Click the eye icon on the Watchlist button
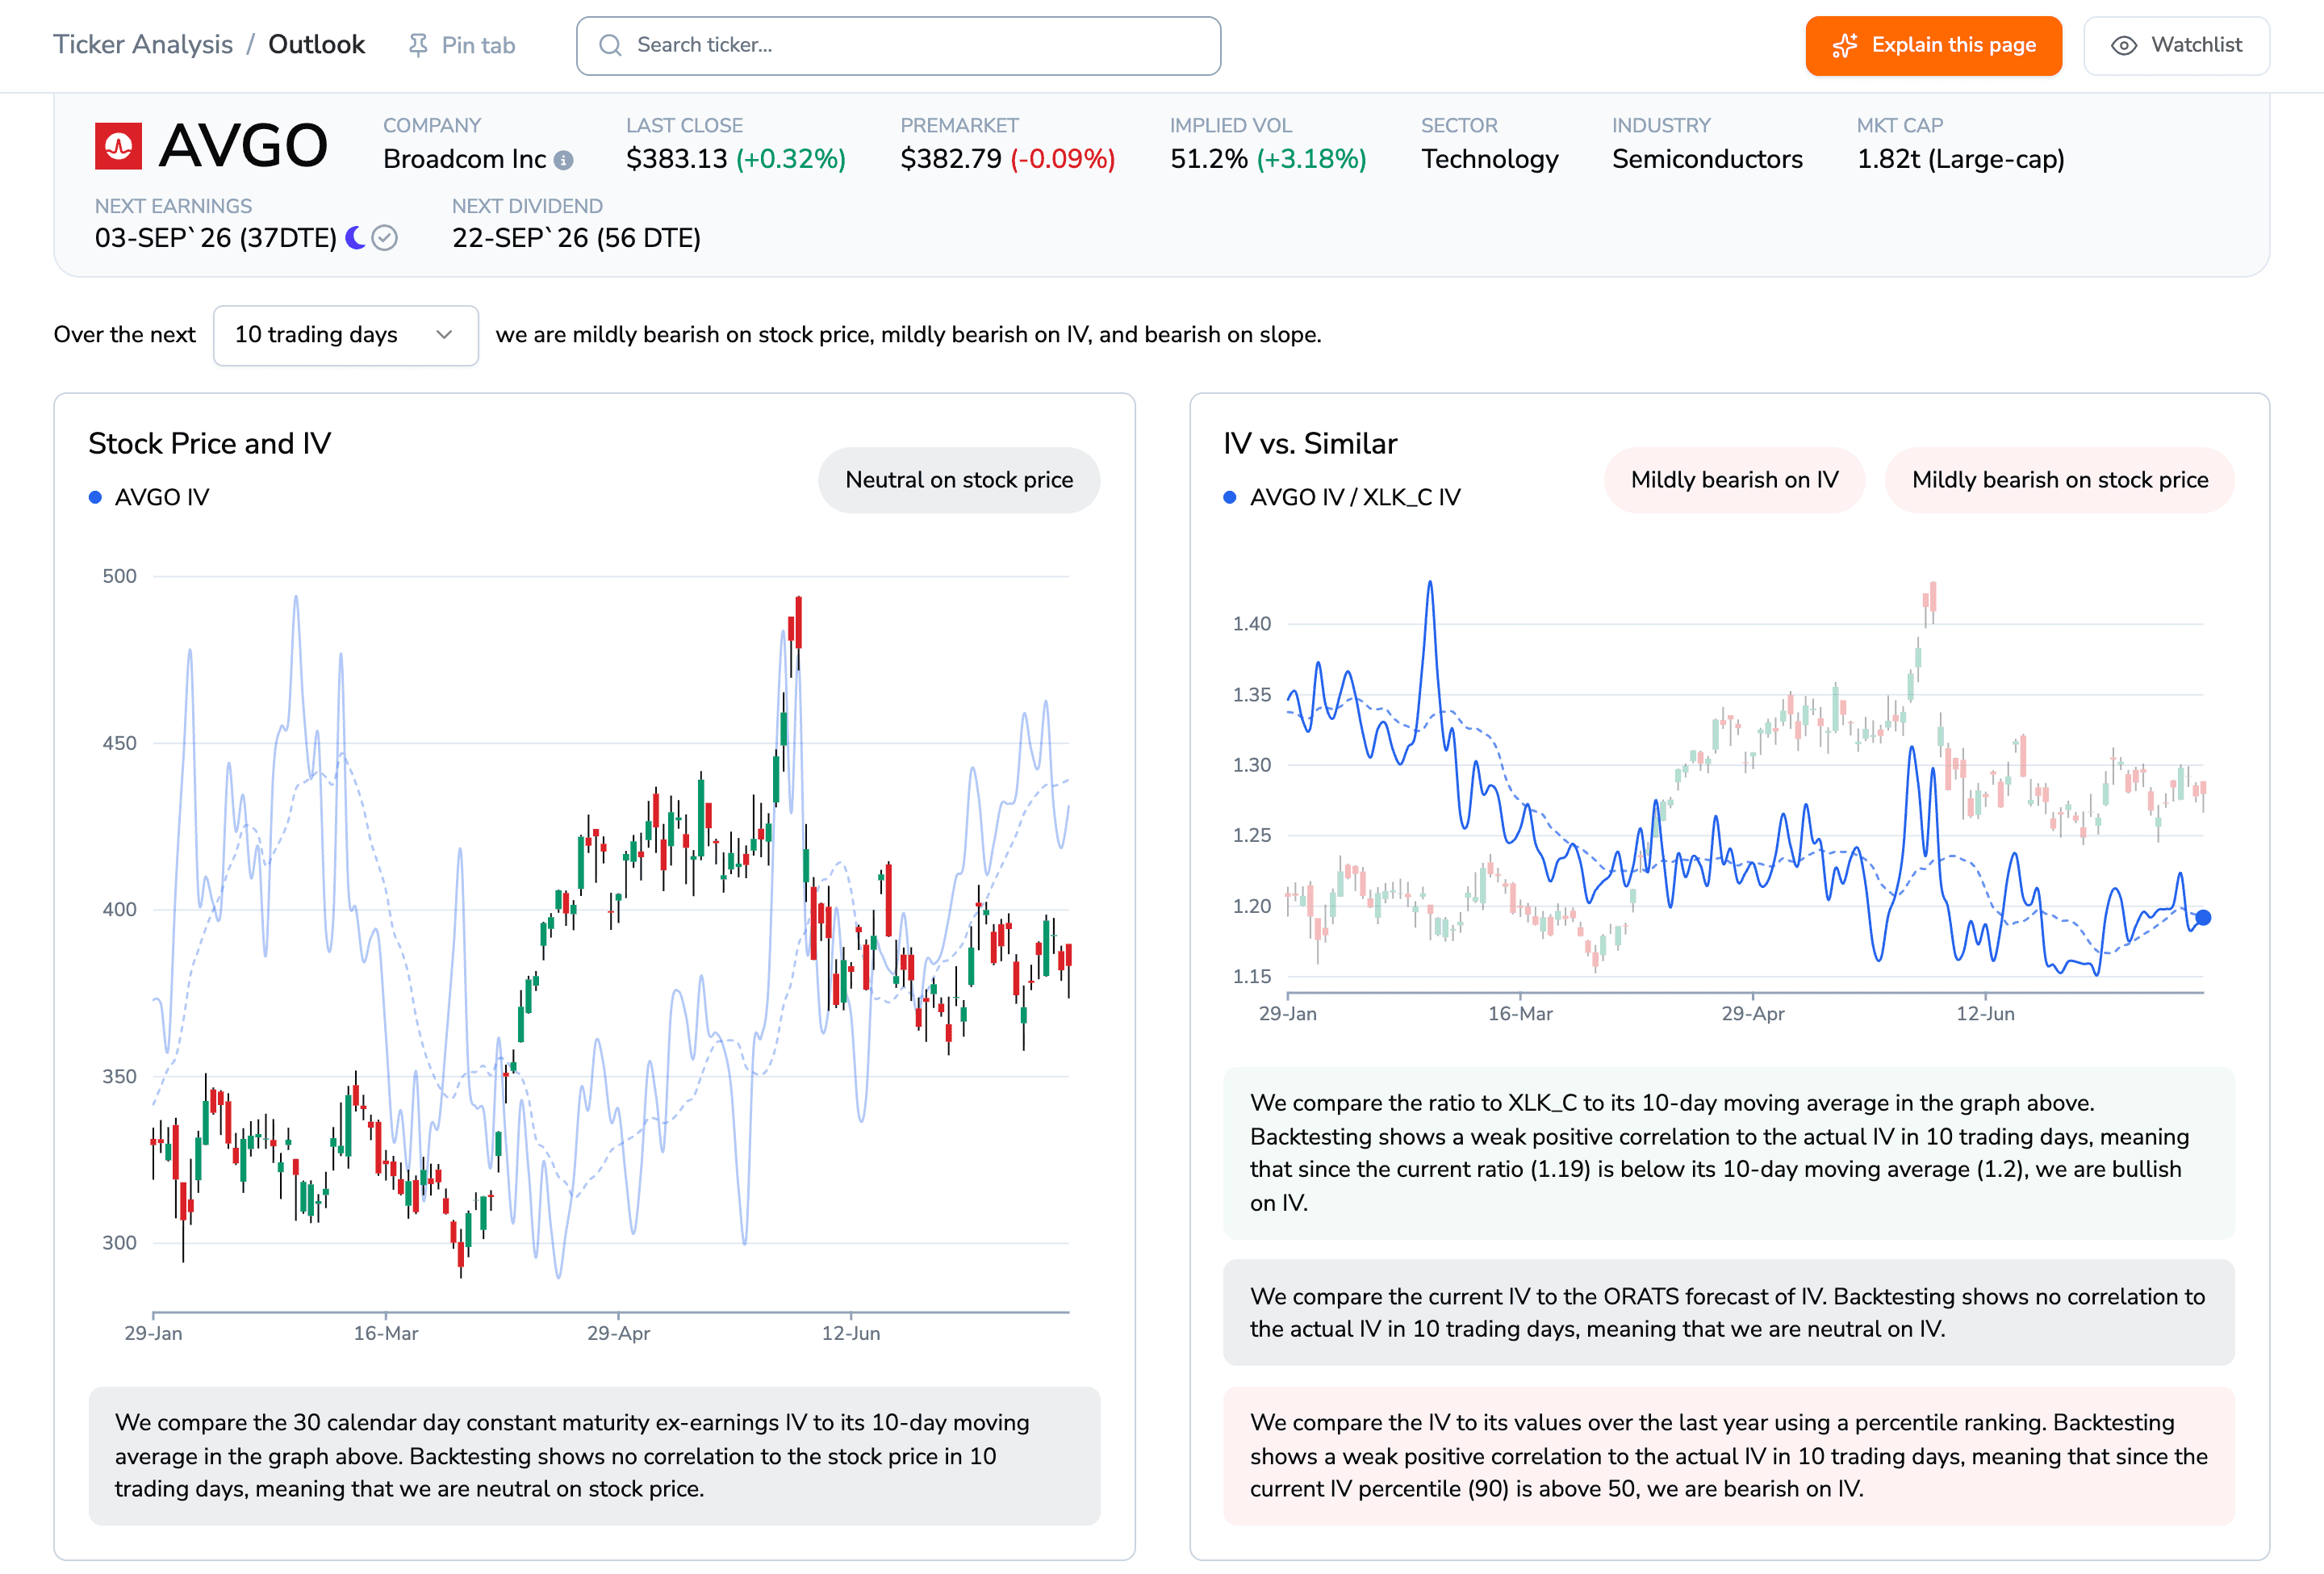 (x=2124, y=45)
